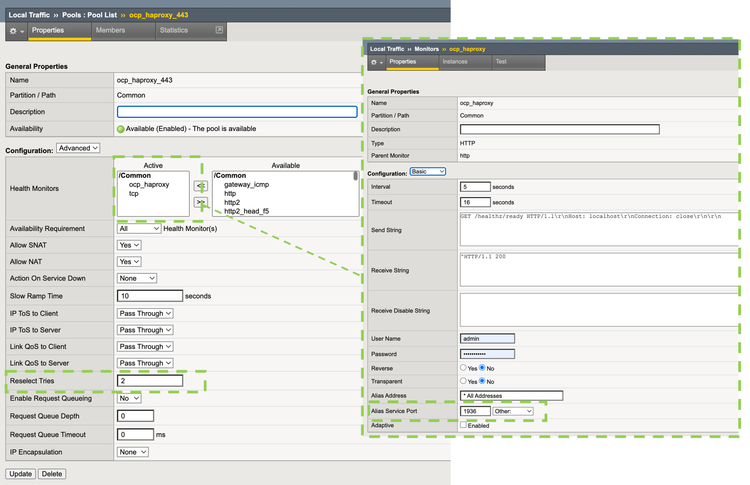750x485 pixels.
Task: Click the Update button
Action: (x=20, y=473)
